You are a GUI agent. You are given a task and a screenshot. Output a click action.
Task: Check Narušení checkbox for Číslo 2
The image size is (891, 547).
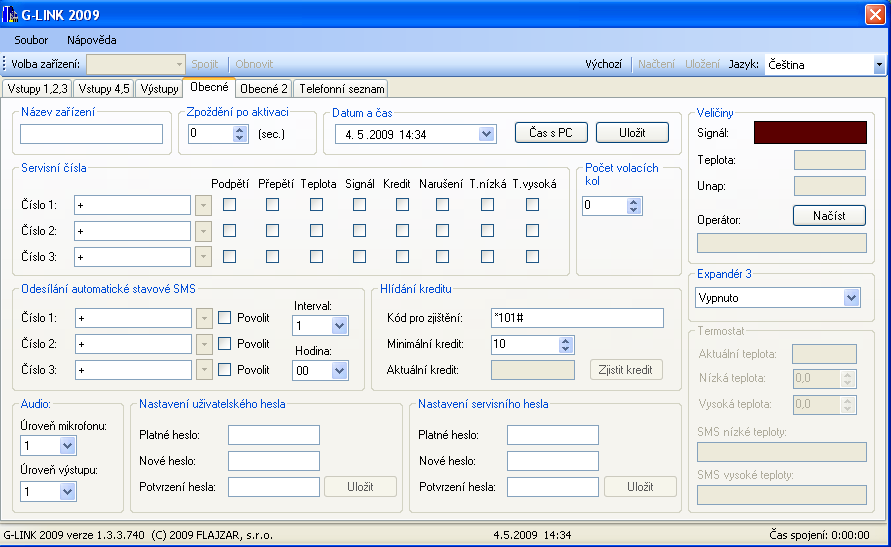point(442,231)
